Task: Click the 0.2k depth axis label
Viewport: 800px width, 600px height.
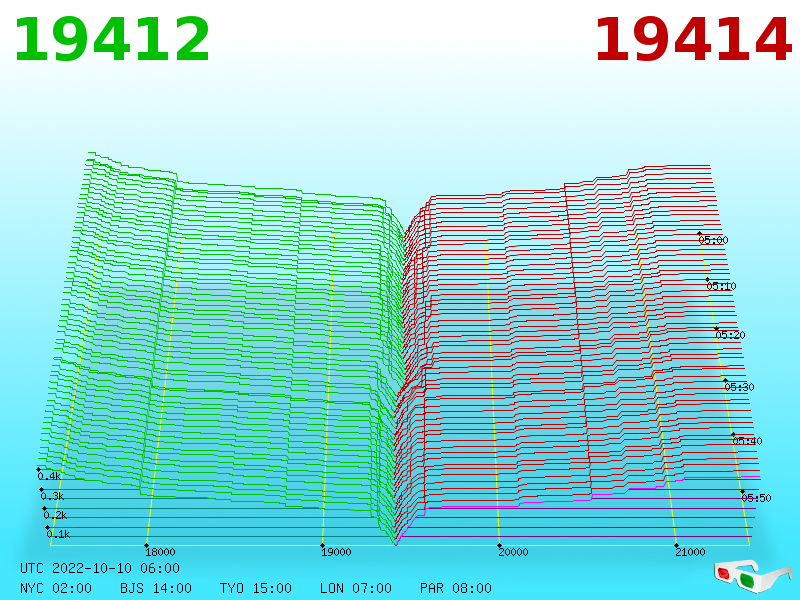Action: [55, 515]
